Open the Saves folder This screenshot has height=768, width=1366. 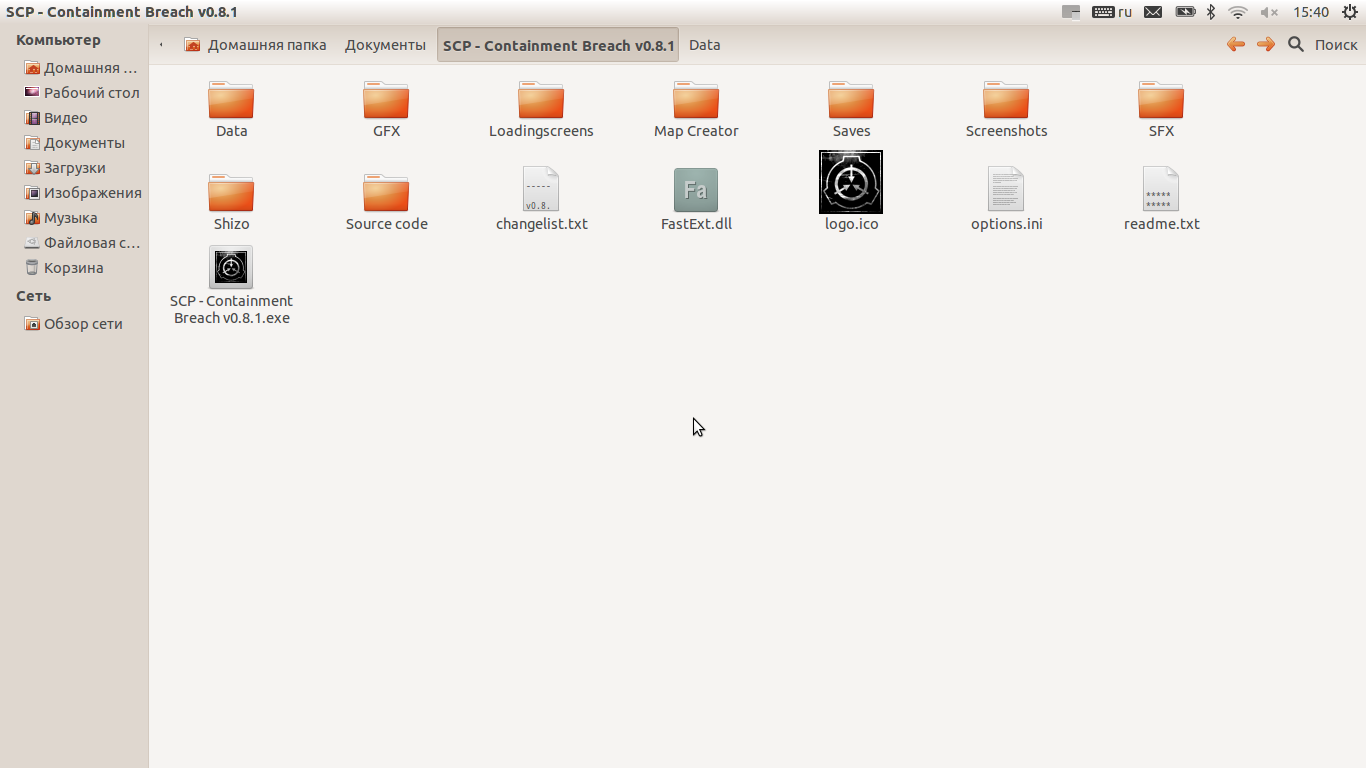[851, 100]
